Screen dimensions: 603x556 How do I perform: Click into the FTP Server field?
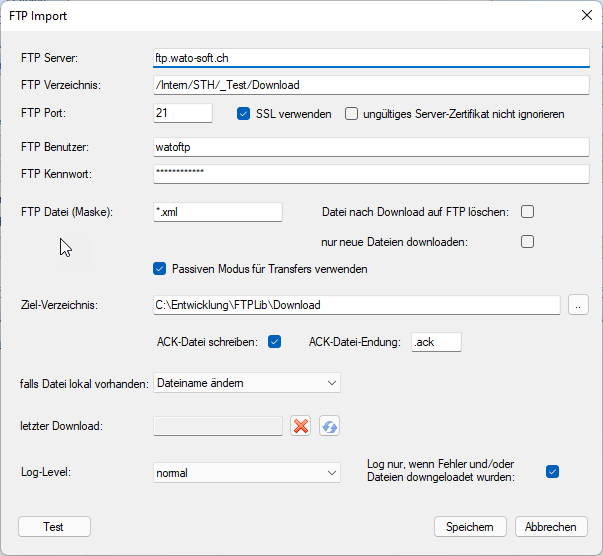click(370, 58)
